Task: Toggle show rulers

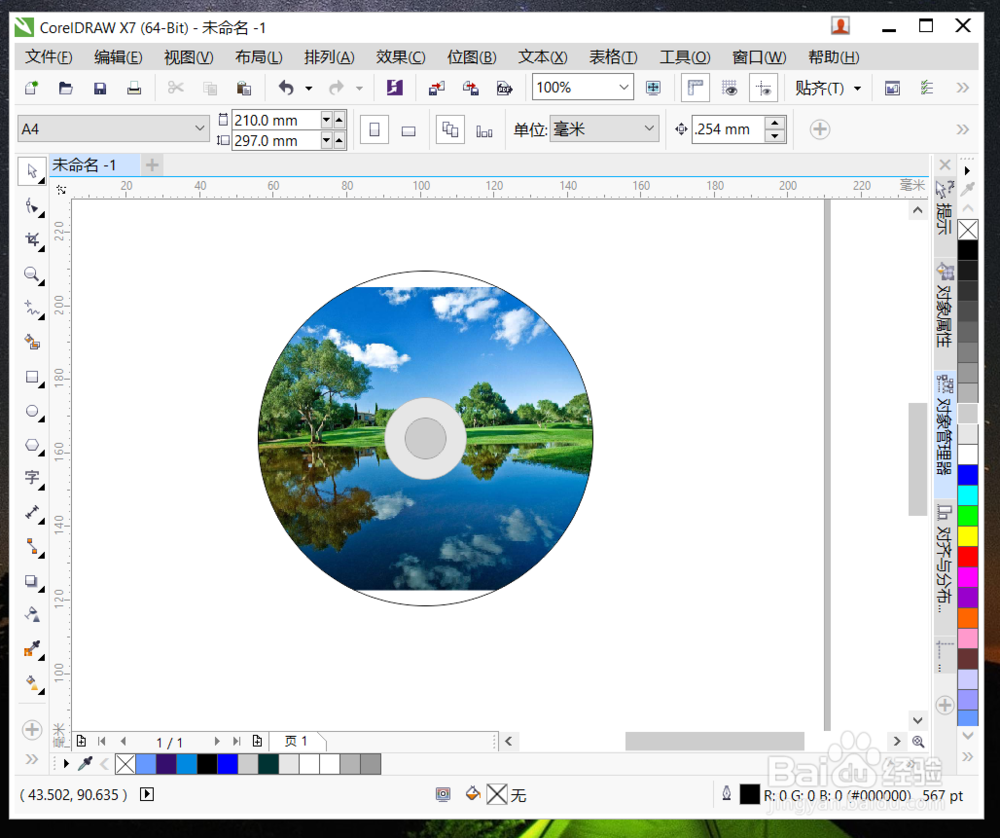Action: point(695,88)
